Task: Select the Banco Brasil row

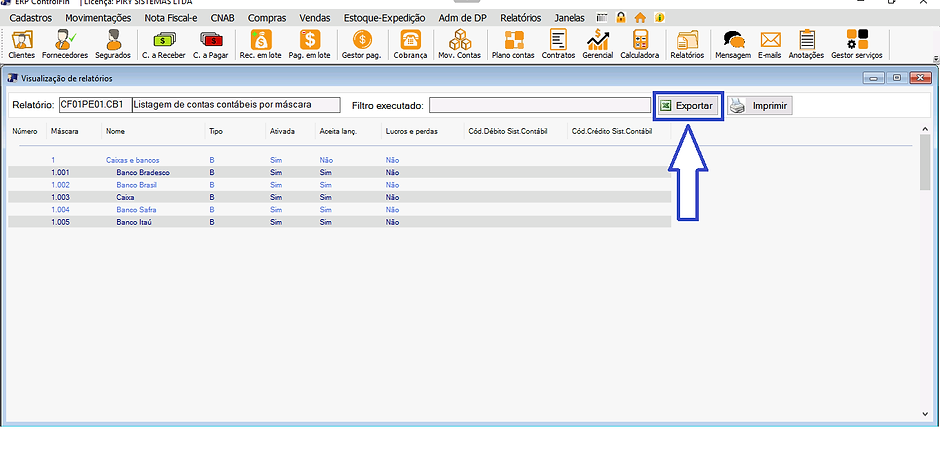Action: click(x=339, y=185)
